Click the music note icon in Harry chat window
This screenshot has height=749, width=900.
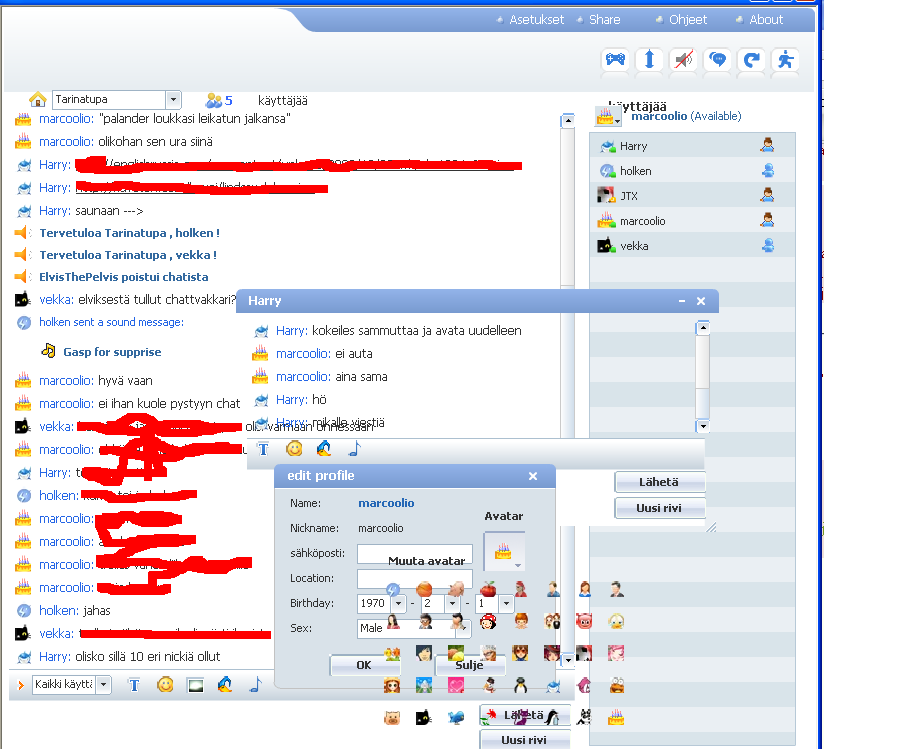click(354, 449)
